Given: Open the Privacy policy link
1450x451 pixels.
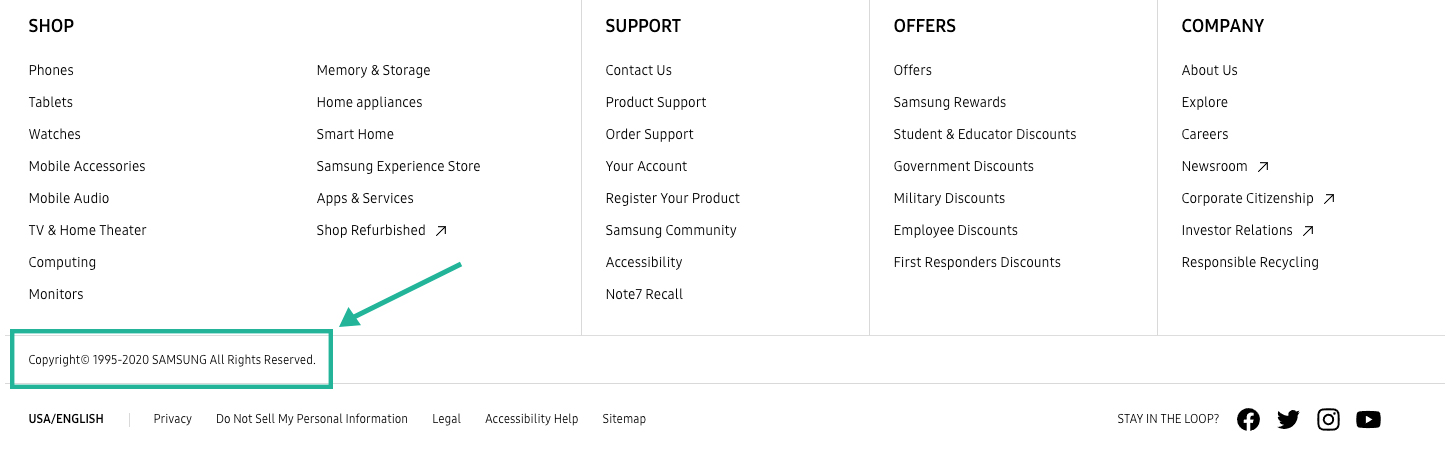Looking at the screenshot, I should click(172, 419).
